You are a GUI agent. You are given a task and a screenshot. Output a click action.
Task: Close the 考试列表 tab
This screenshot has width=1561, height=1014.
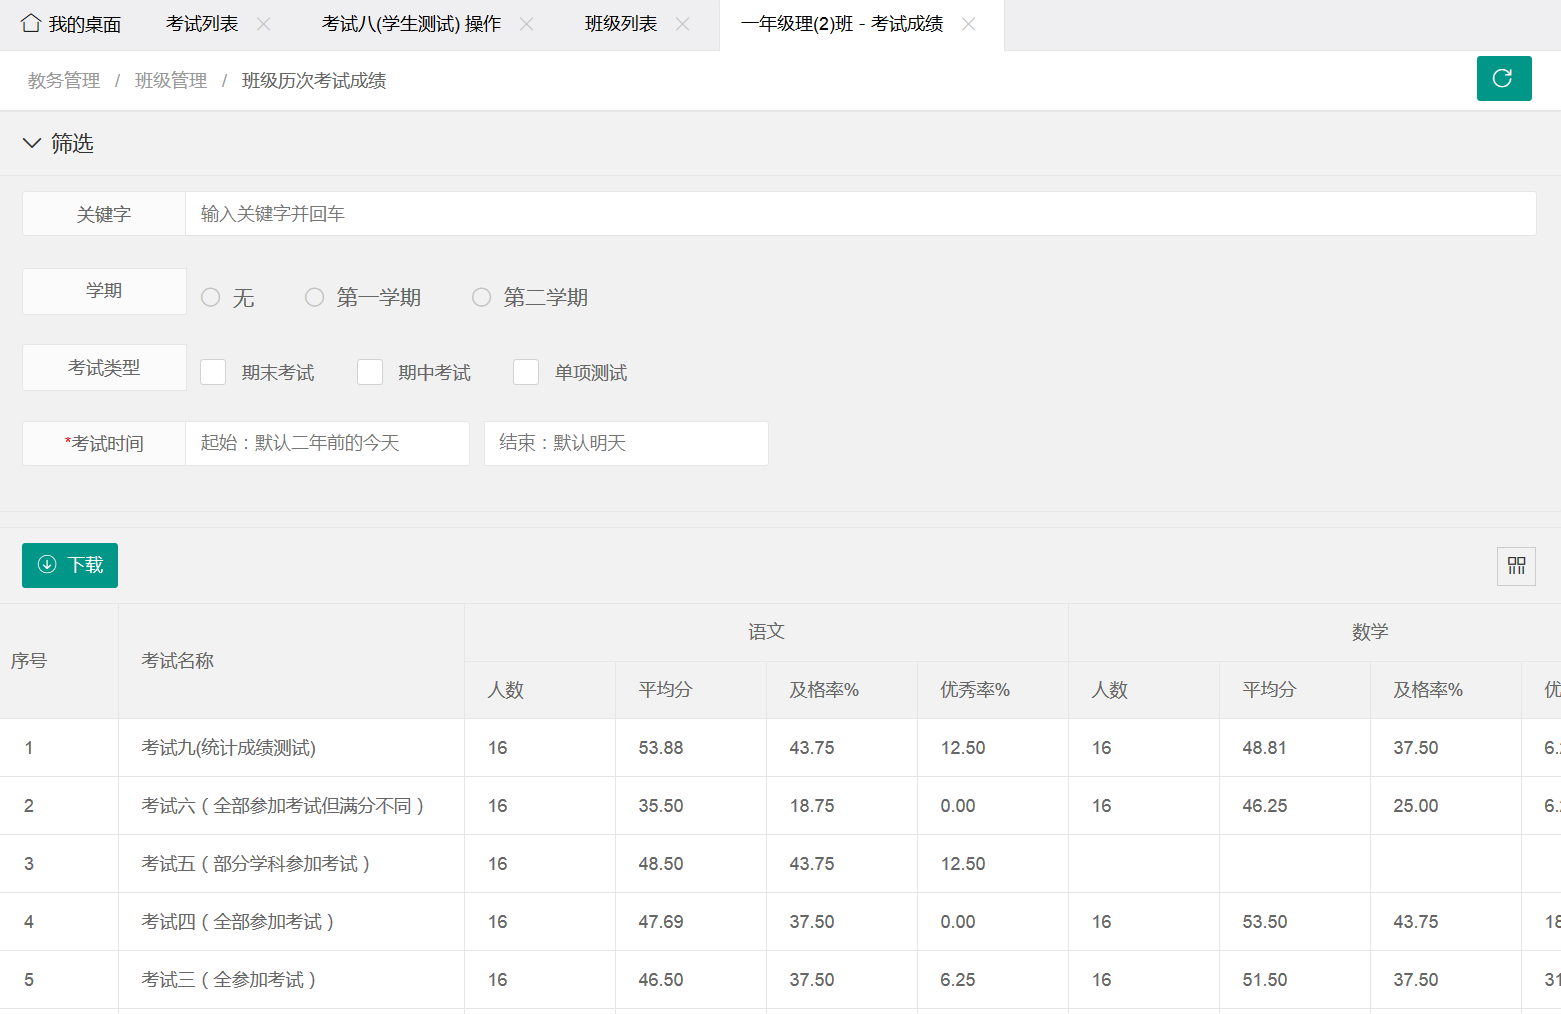pyautogui.click(x=264, y=24)
